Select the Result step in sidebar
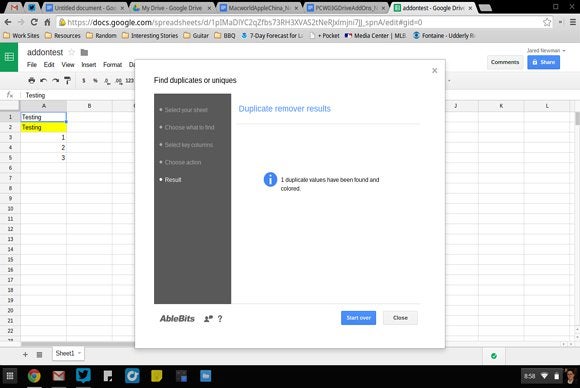This screenshot has height=388, width=580. [173, 180]
